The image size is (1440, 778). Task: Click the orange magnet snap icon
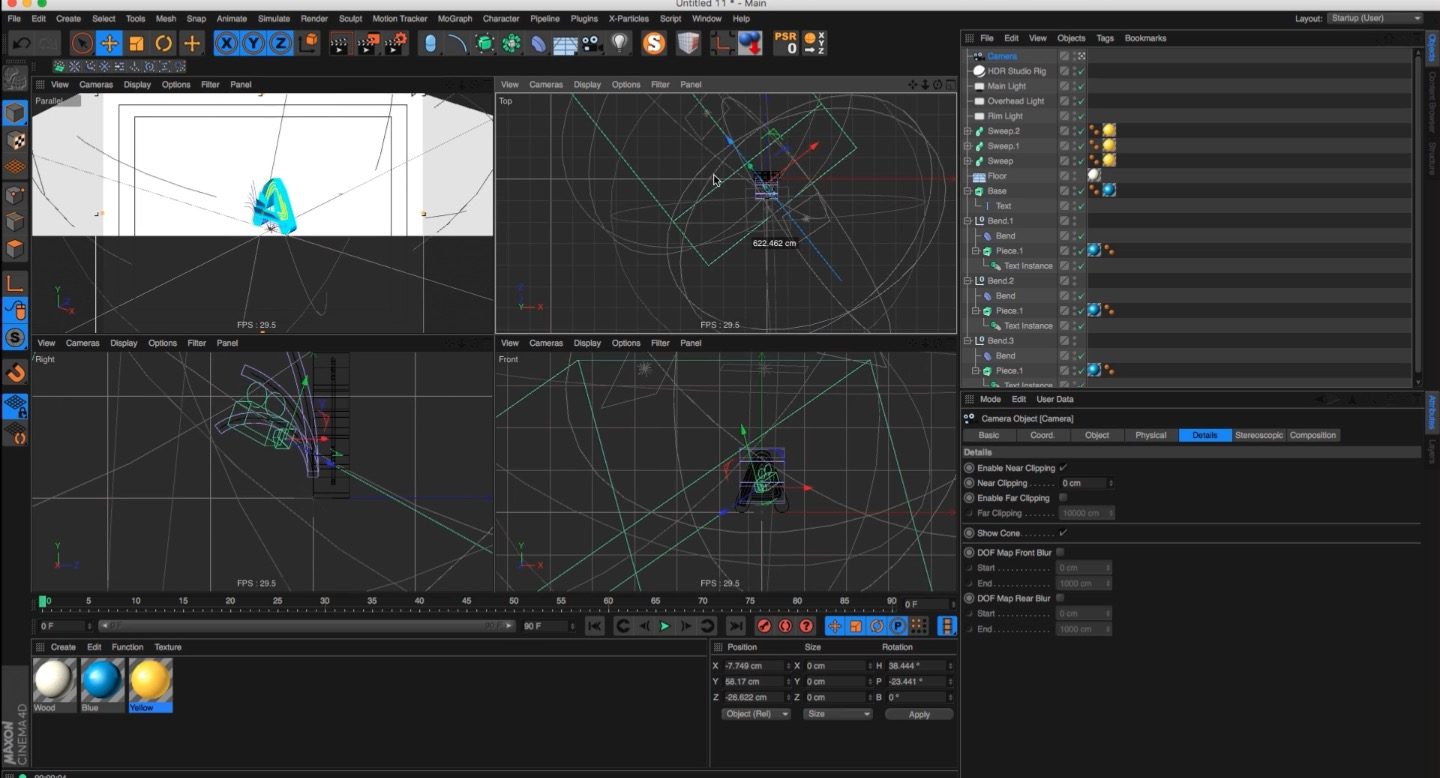(15, 374)
